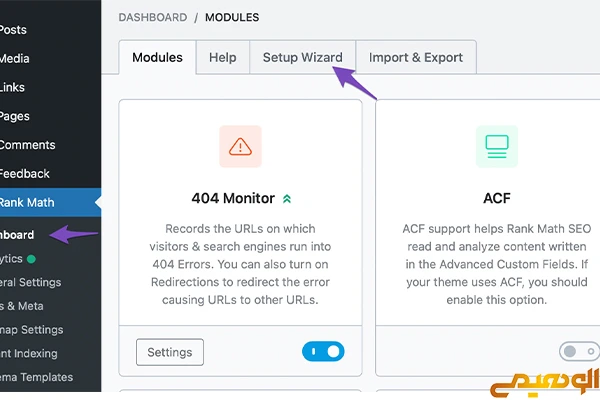This screenshot has width=600, height=400.
Task: Click the 404 Monitor module title
Action: (x=233, y=198)
